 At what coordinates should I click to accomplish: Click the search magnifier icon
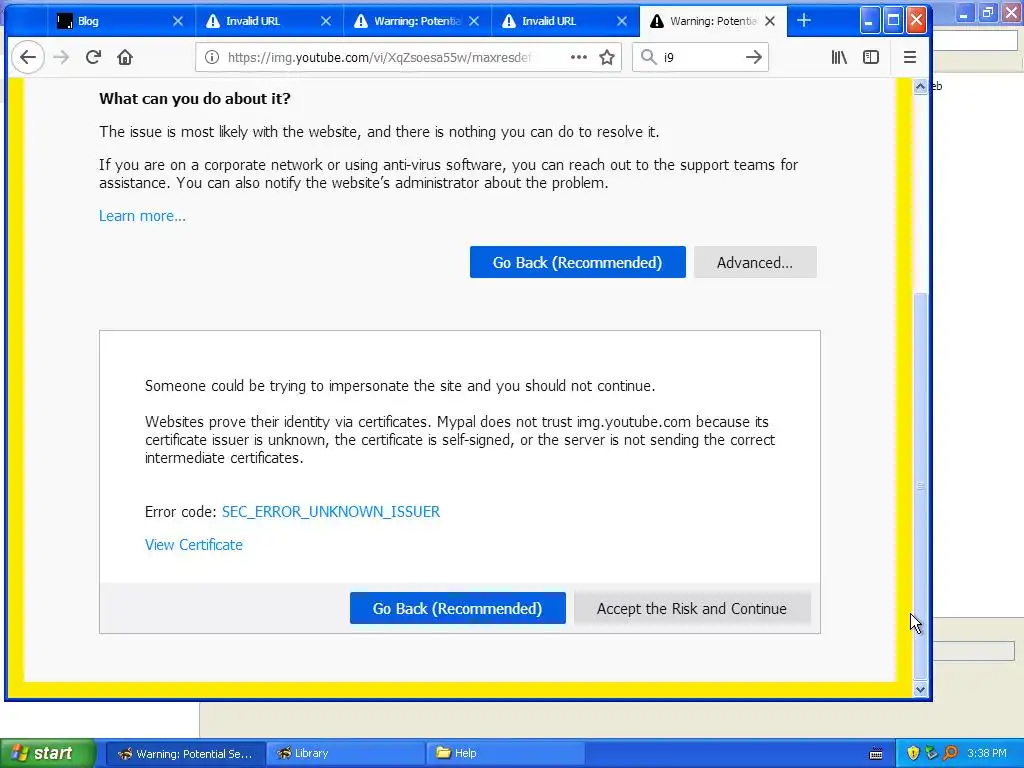click(648, 57)
